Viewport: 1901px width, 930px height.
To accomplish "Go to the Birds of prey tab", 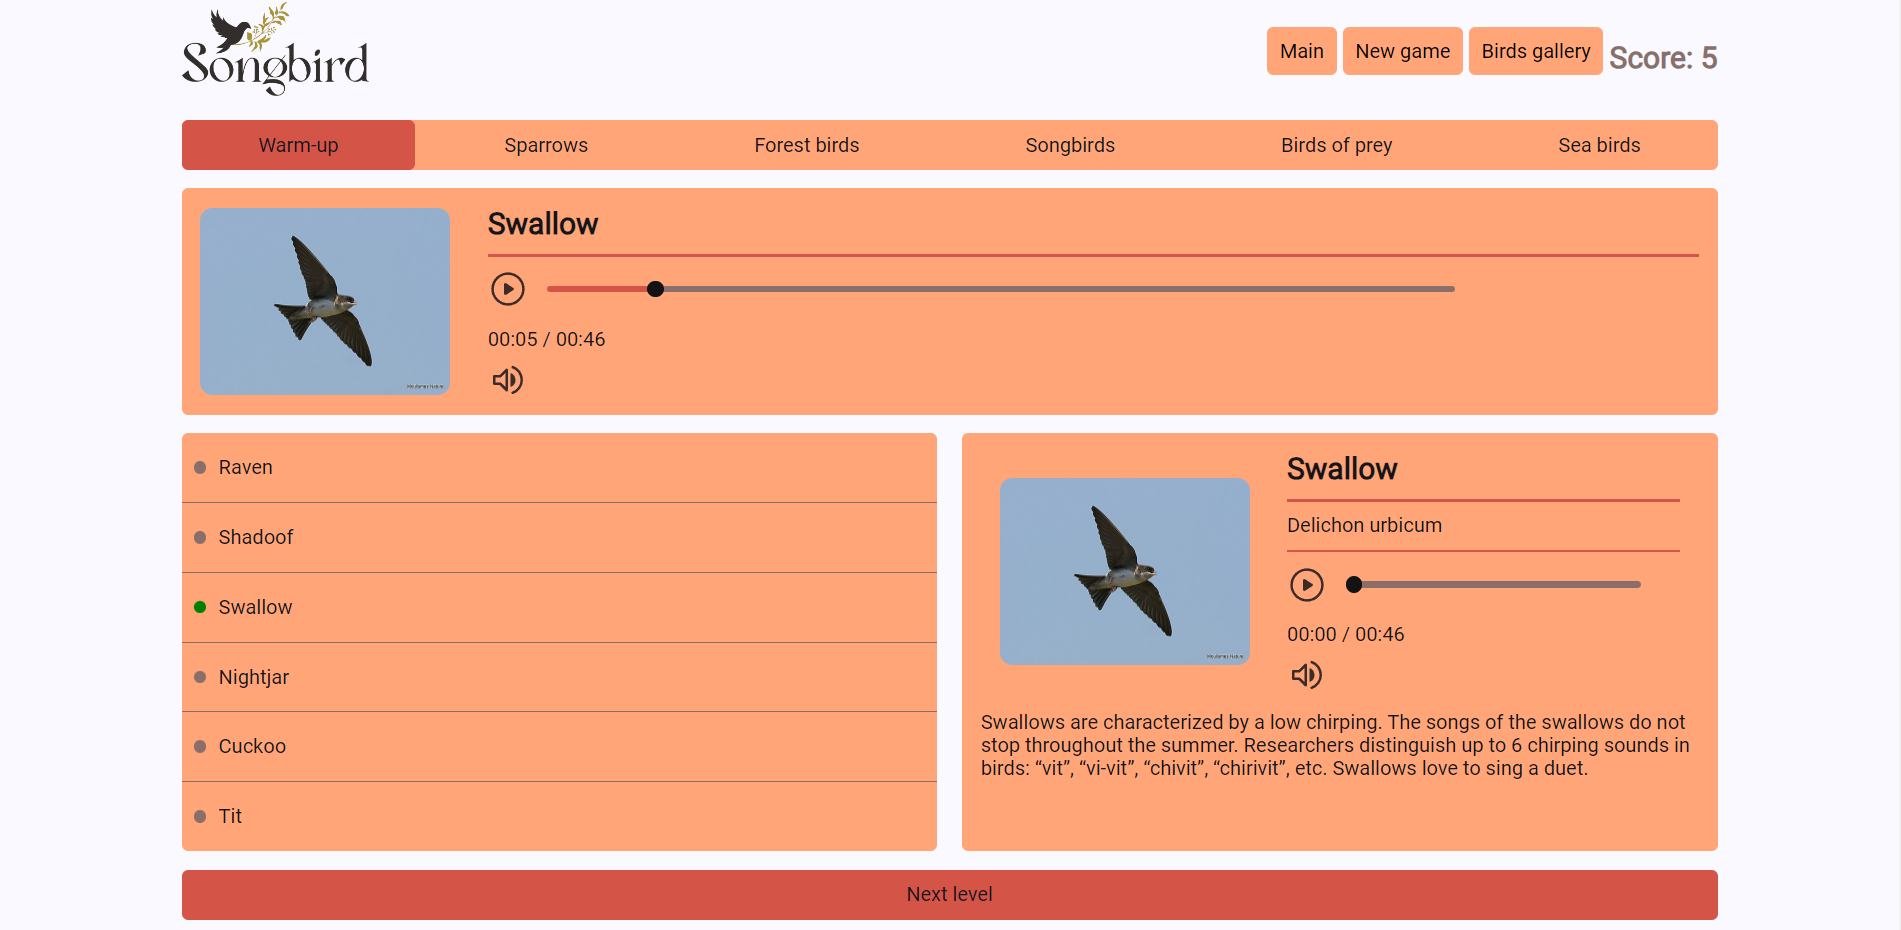I will click(1336, 145).
